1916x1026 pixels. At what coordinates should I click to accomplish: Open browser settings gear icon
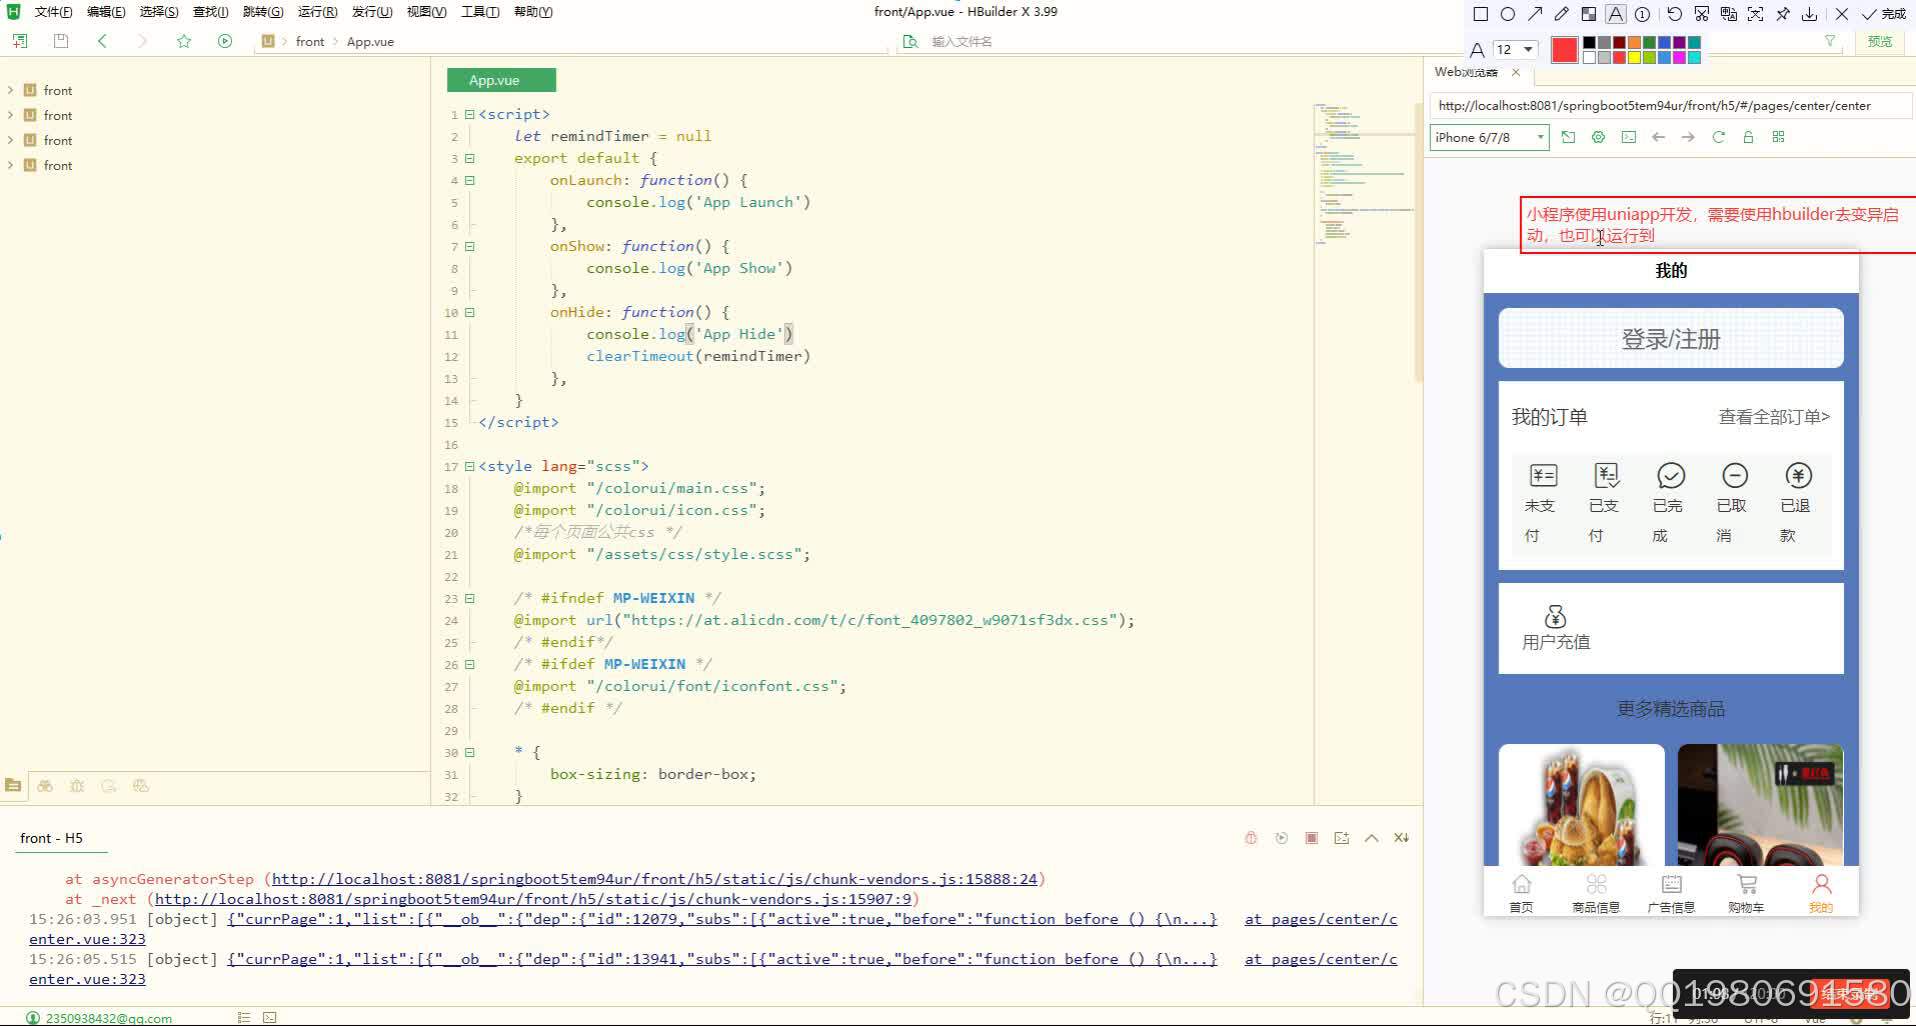tap(1598, 137)
